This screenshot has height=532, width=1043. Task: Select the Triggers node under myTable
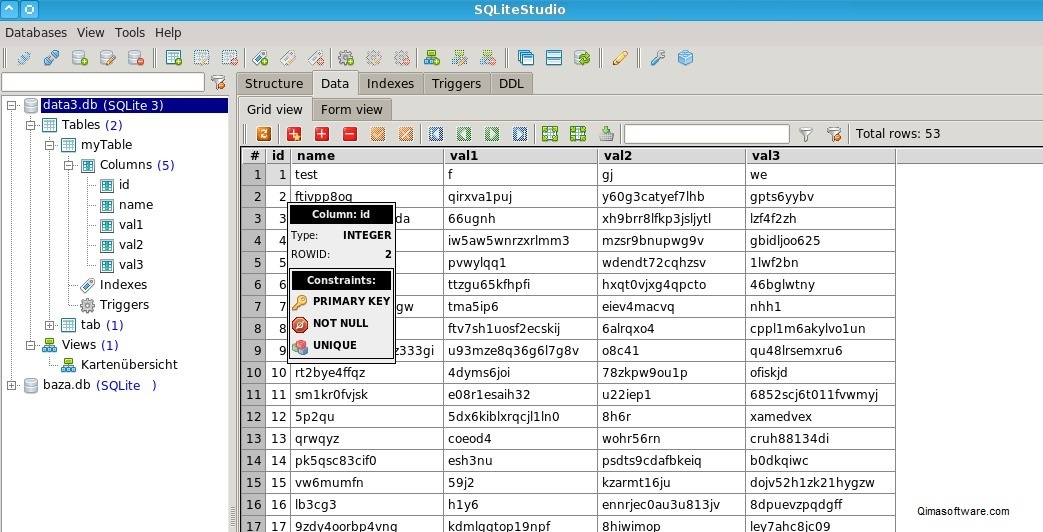pos(124,305)
